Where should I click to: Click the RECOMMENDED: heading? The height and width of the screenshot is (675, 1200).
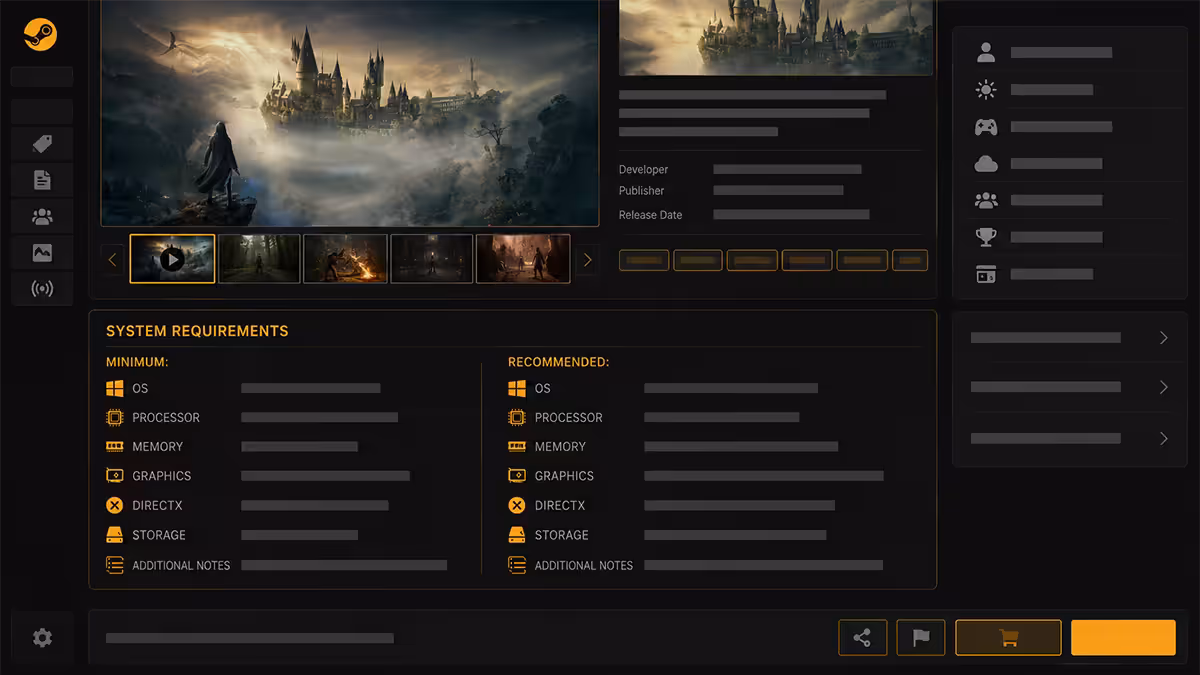pos(558,362)
